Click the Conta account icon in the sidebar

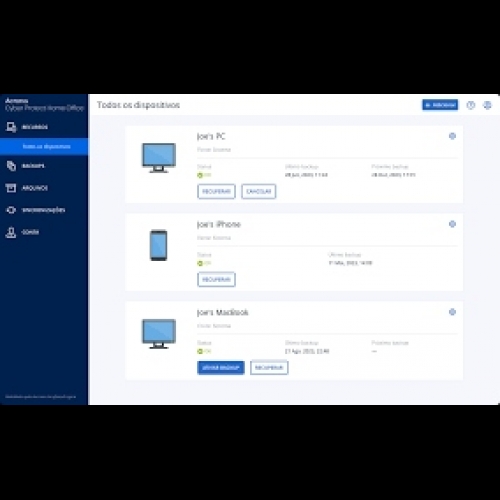[11, 232]
